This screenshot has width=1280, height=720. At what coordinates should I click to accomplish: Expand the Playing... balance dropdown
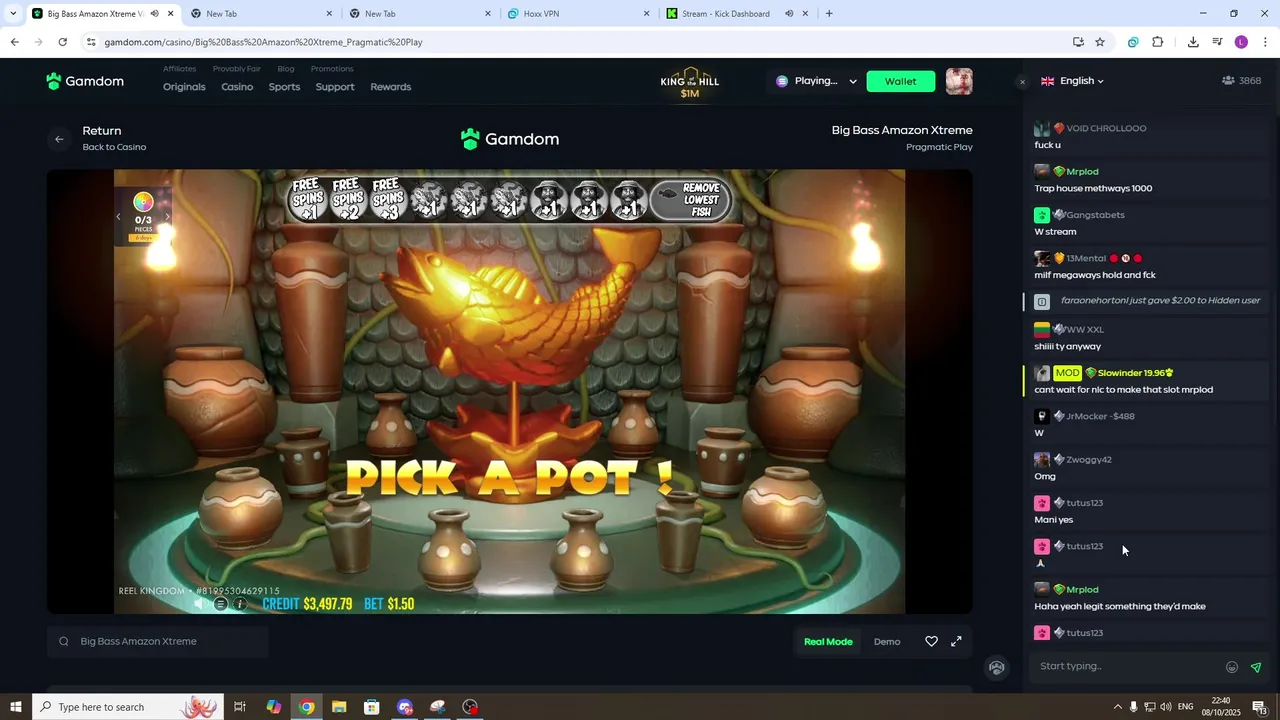(853, 82)
